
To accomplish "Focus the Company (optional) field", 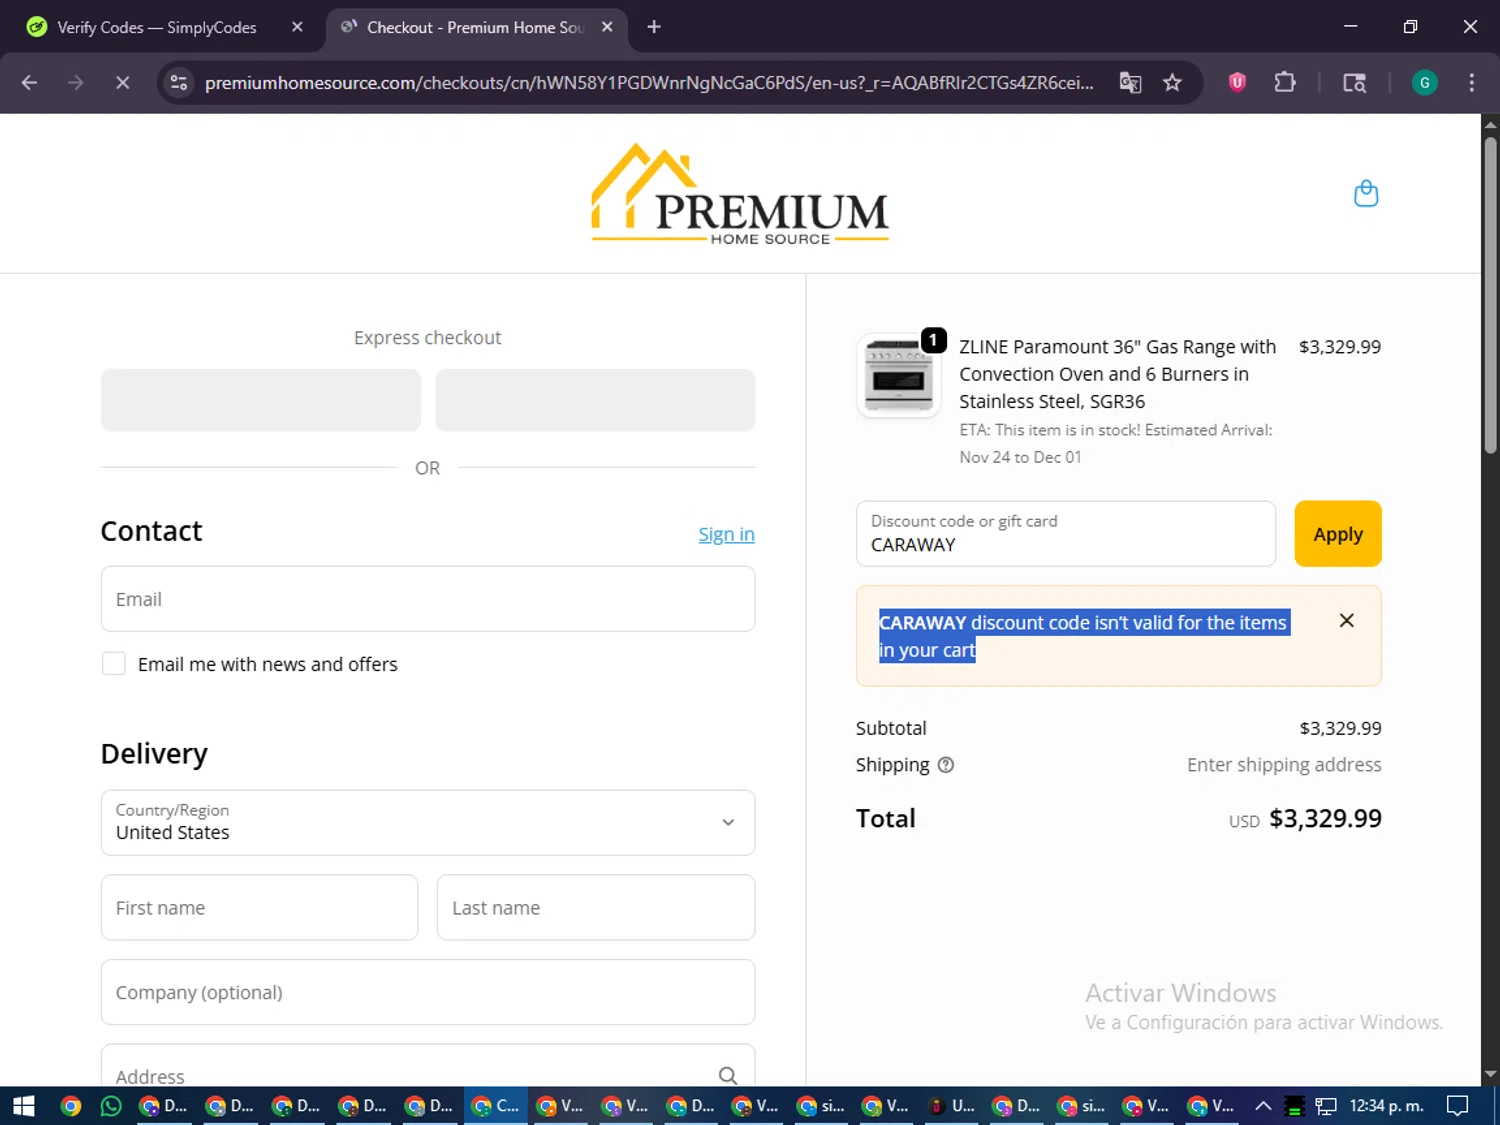I will pyautogui.click(x=428, y=992).
